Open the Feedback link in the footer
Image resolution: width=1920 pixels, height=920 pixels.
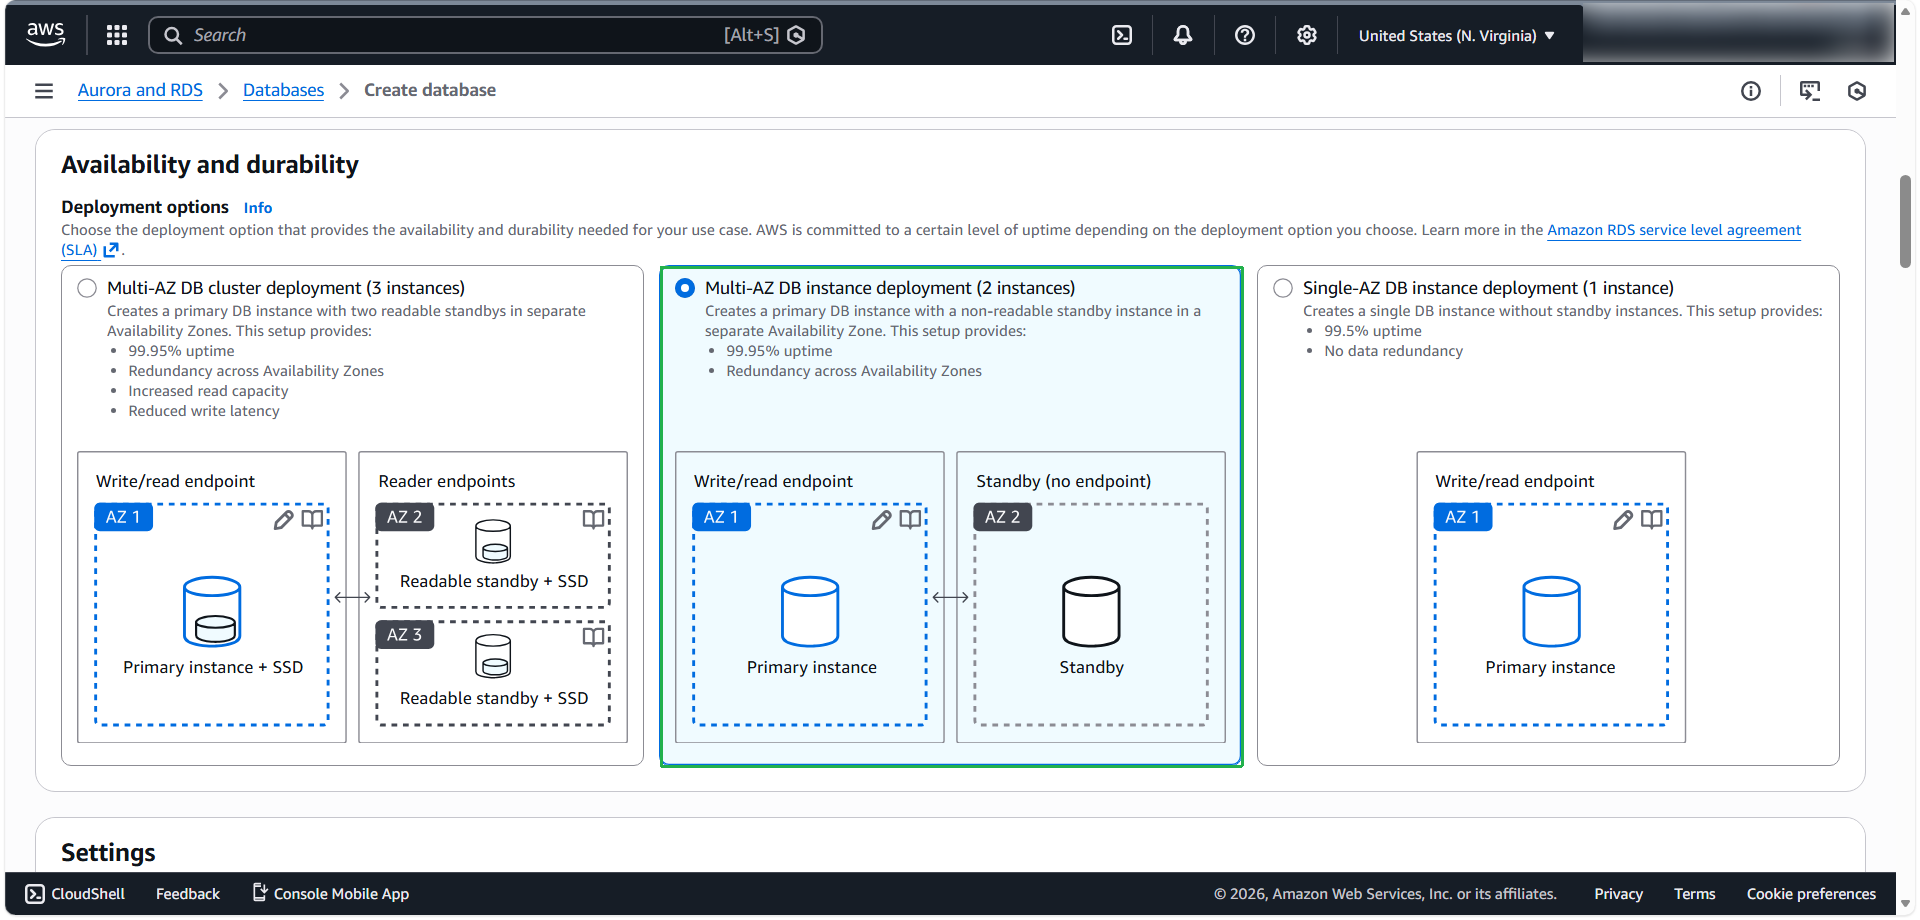click(x=188, y=894)
